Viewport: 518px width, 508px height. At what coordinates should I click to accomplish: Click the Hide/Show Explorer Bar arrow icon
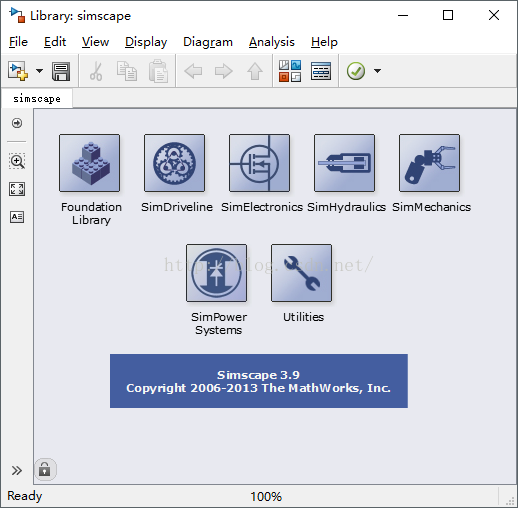pyautogui.click(x=17, y=123)
